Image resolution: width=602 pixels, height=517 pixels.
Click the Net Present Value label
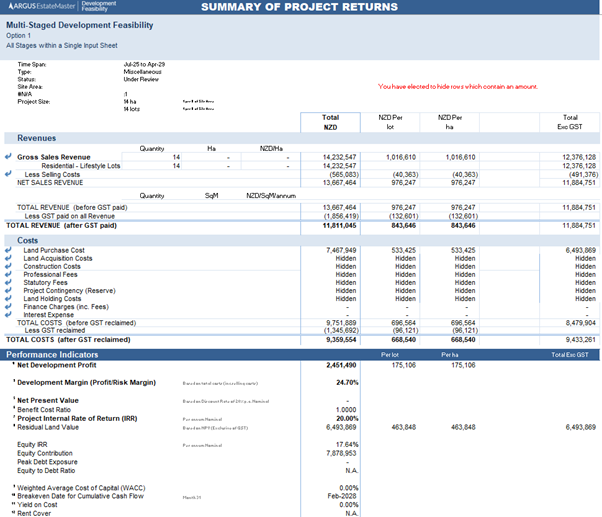[x=48, y=400]
